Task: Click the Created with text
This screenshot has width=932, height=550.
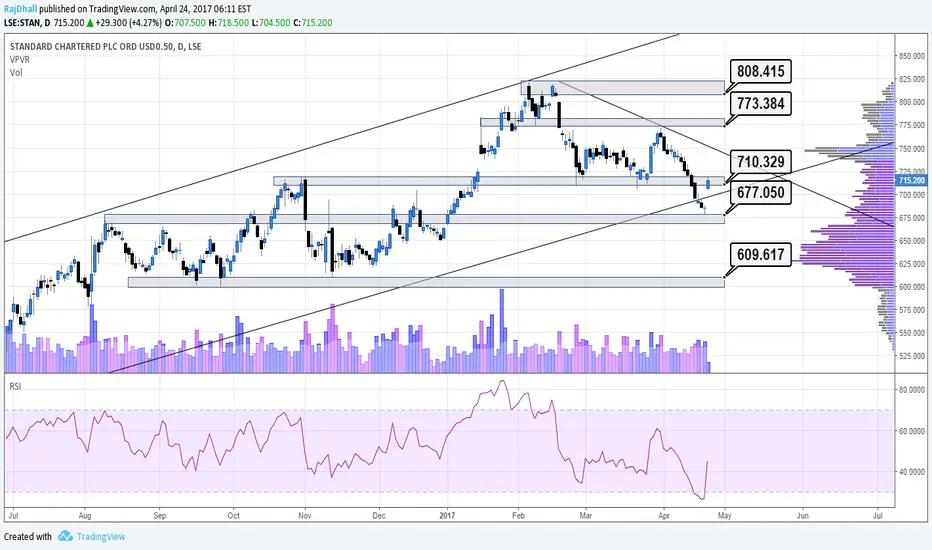Action: click(27, 536)
